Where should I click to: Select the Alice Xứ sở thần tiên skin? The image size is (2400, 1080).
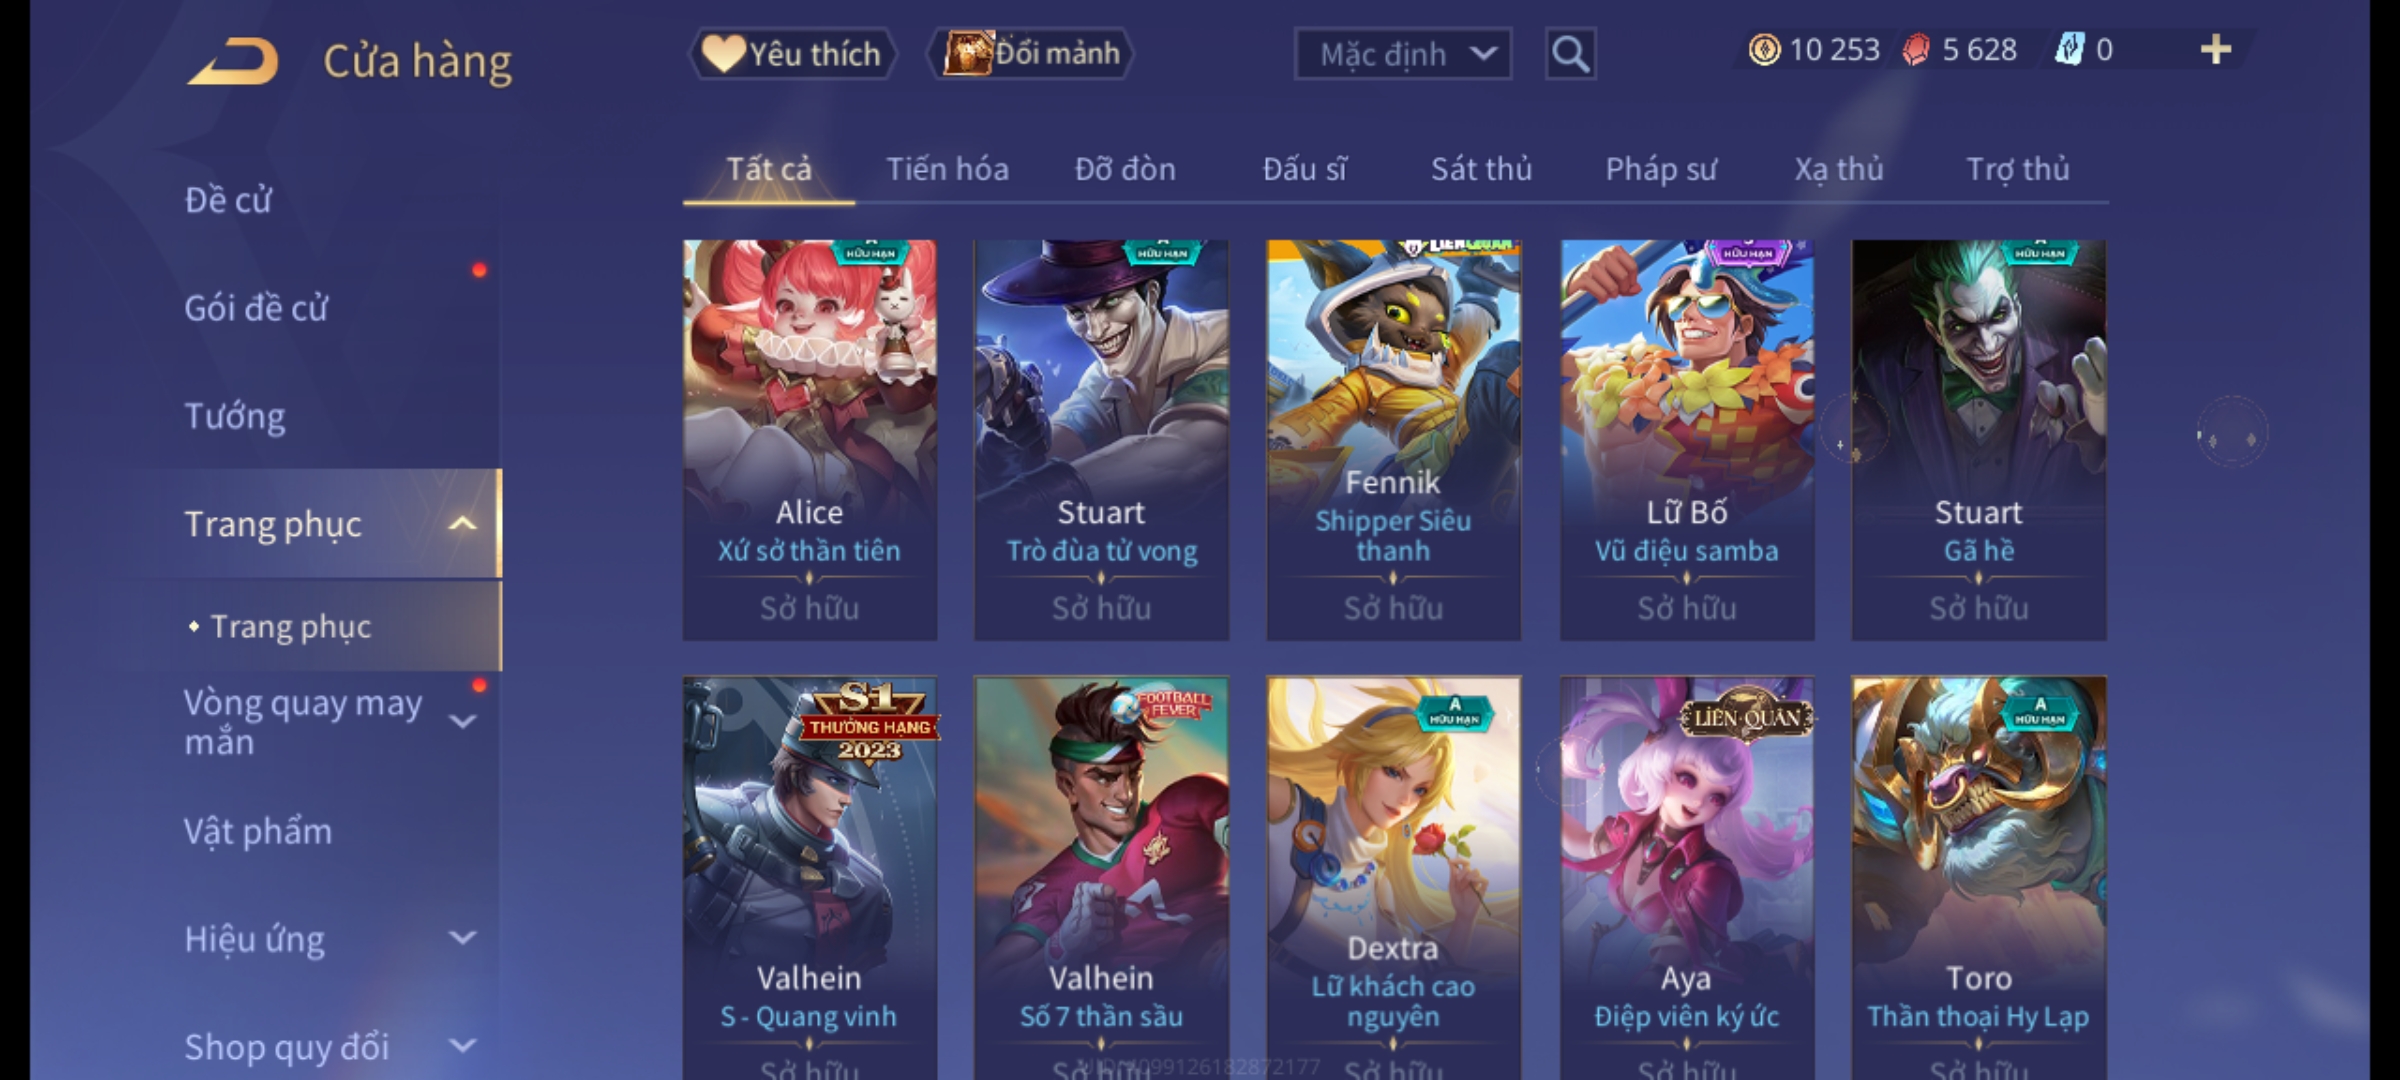tap(810, 440)
